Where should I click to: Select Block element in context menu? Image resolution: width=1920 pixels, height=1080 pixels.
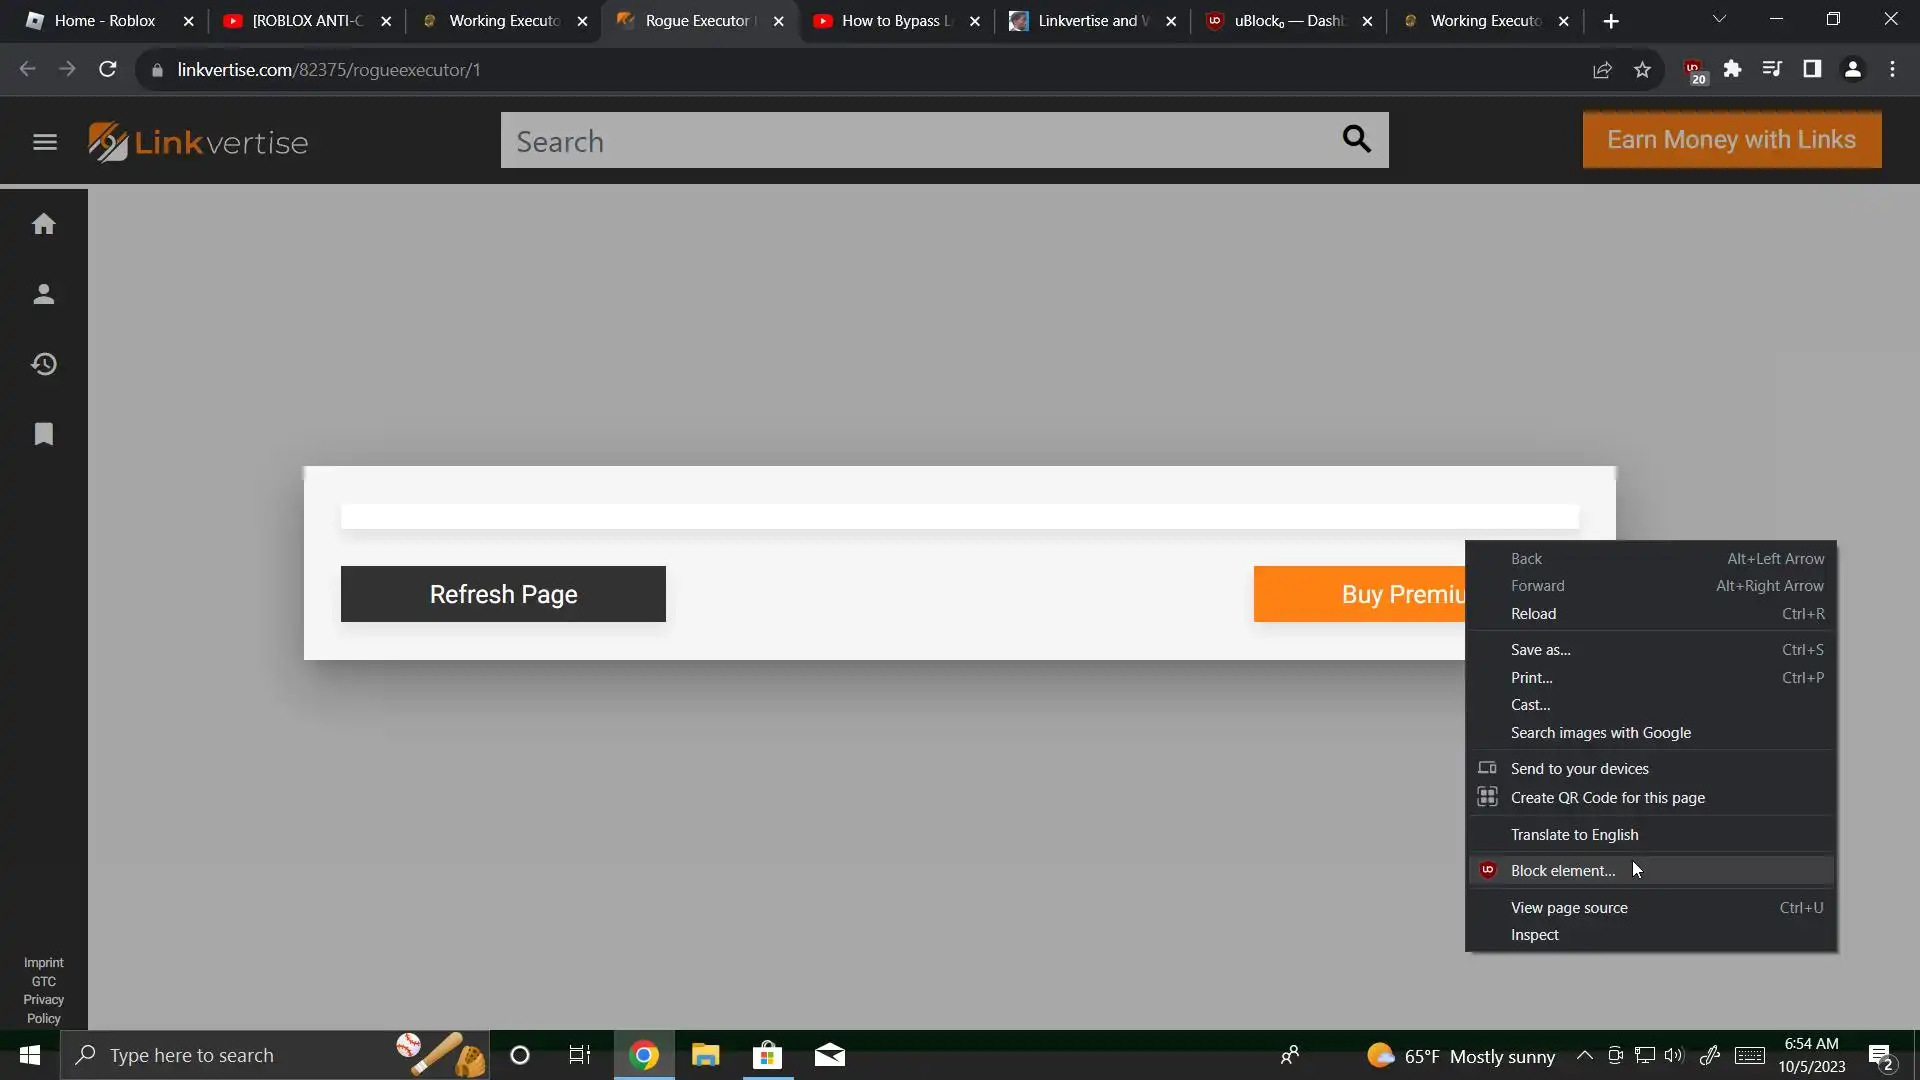pos(1563,871)
